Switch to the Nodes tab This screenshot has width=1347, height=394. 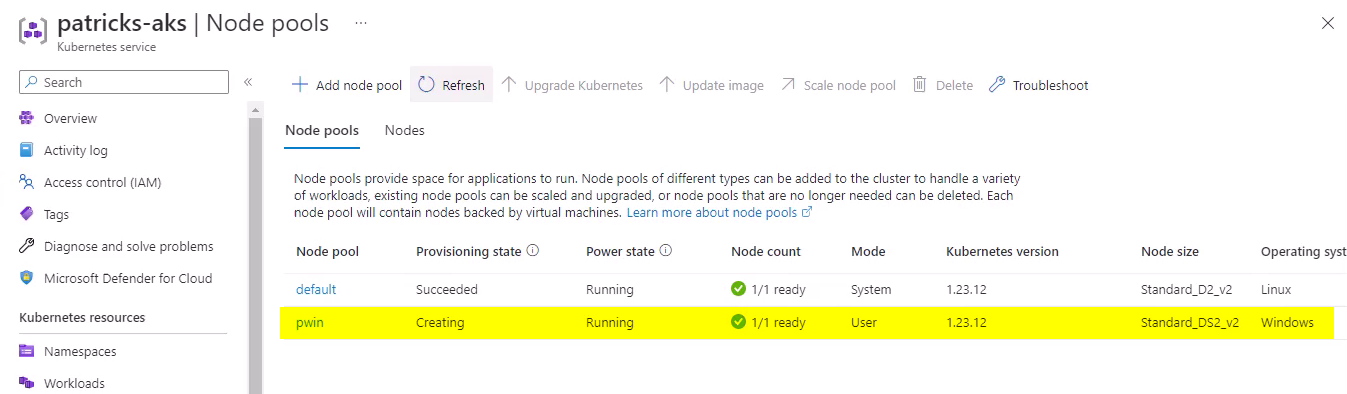(404, 130)
